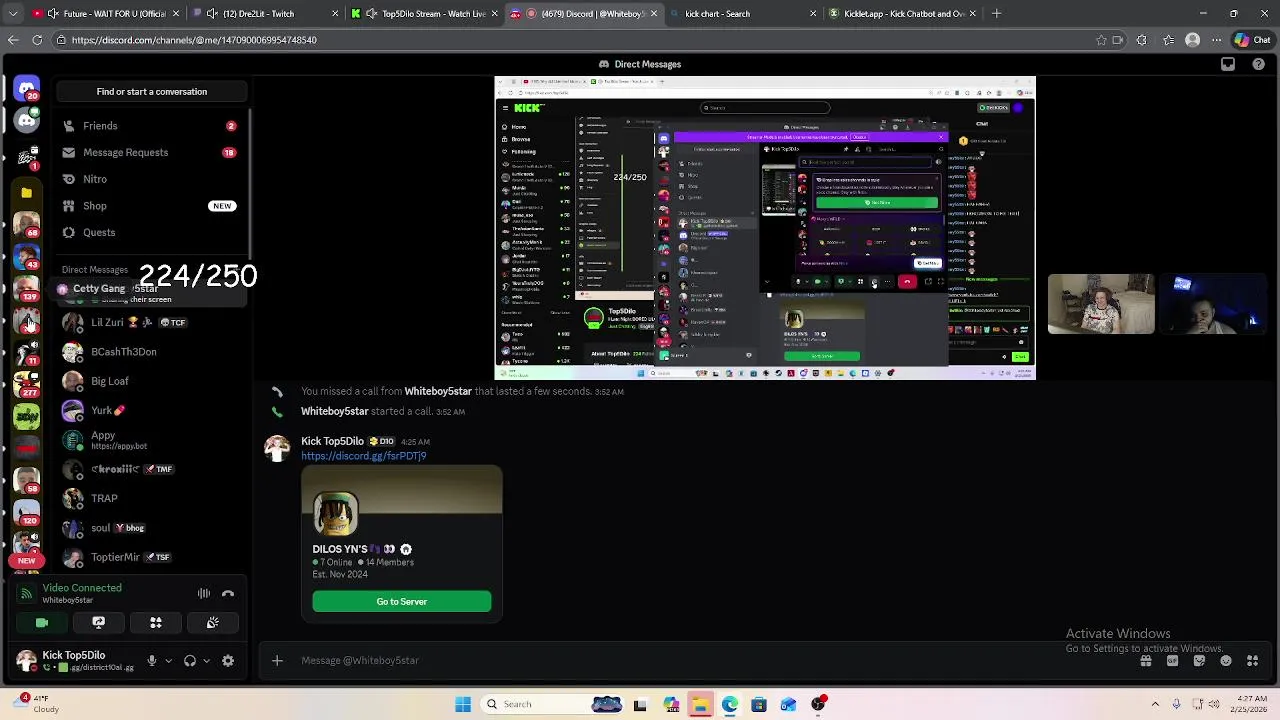
Task: Open the browser tab search dropdown
Action: point(13,14)
